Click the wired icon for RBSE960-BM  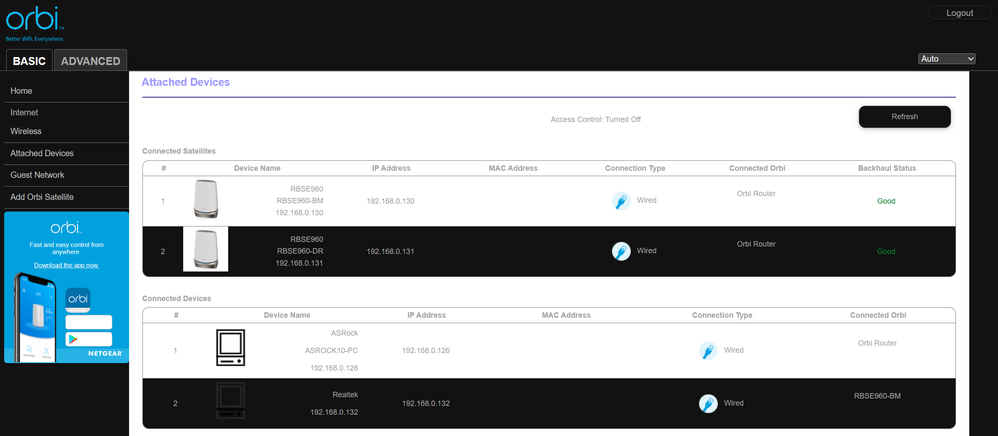tap(621, 201)
